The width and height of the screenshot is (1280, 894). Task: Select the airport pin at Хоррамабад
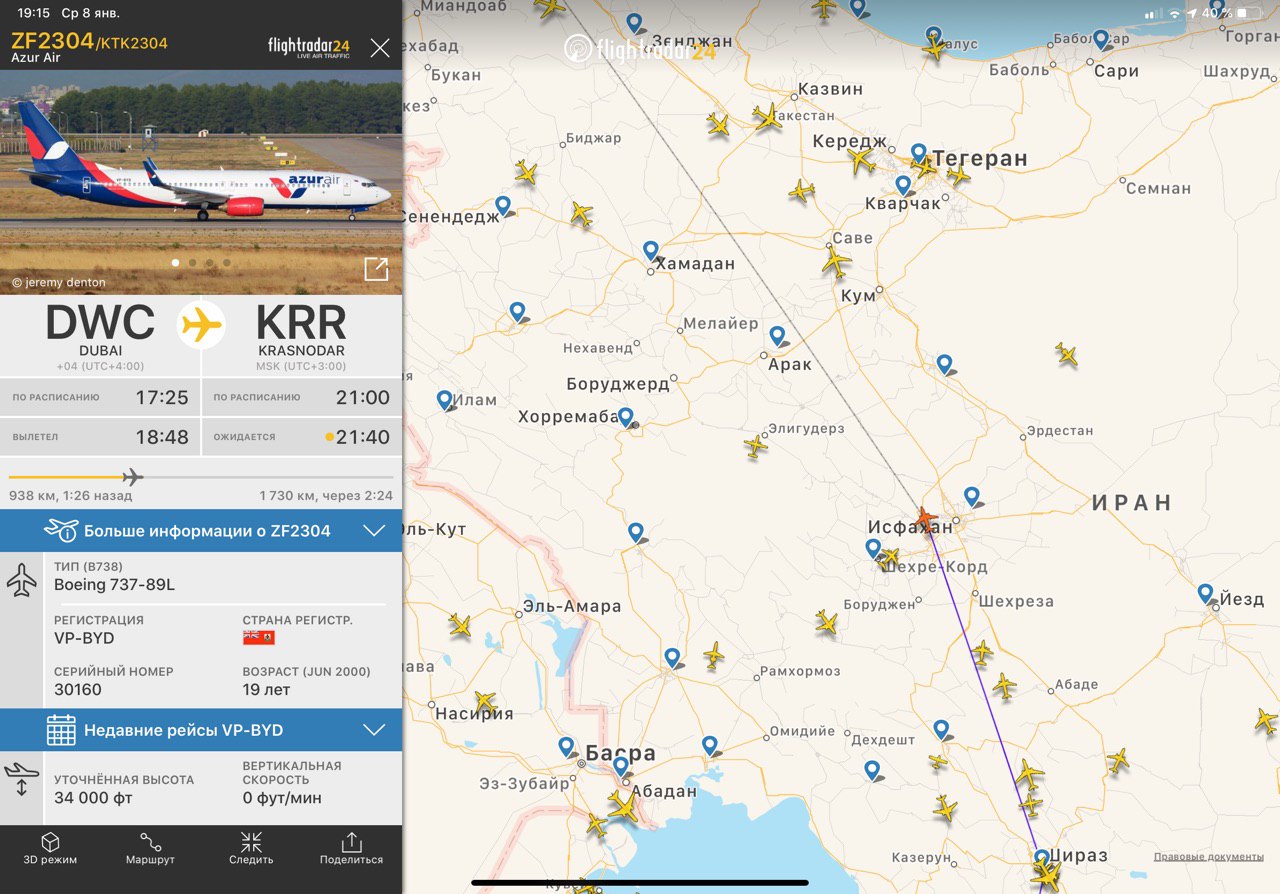pyautogui.click(x=626, y=418)
